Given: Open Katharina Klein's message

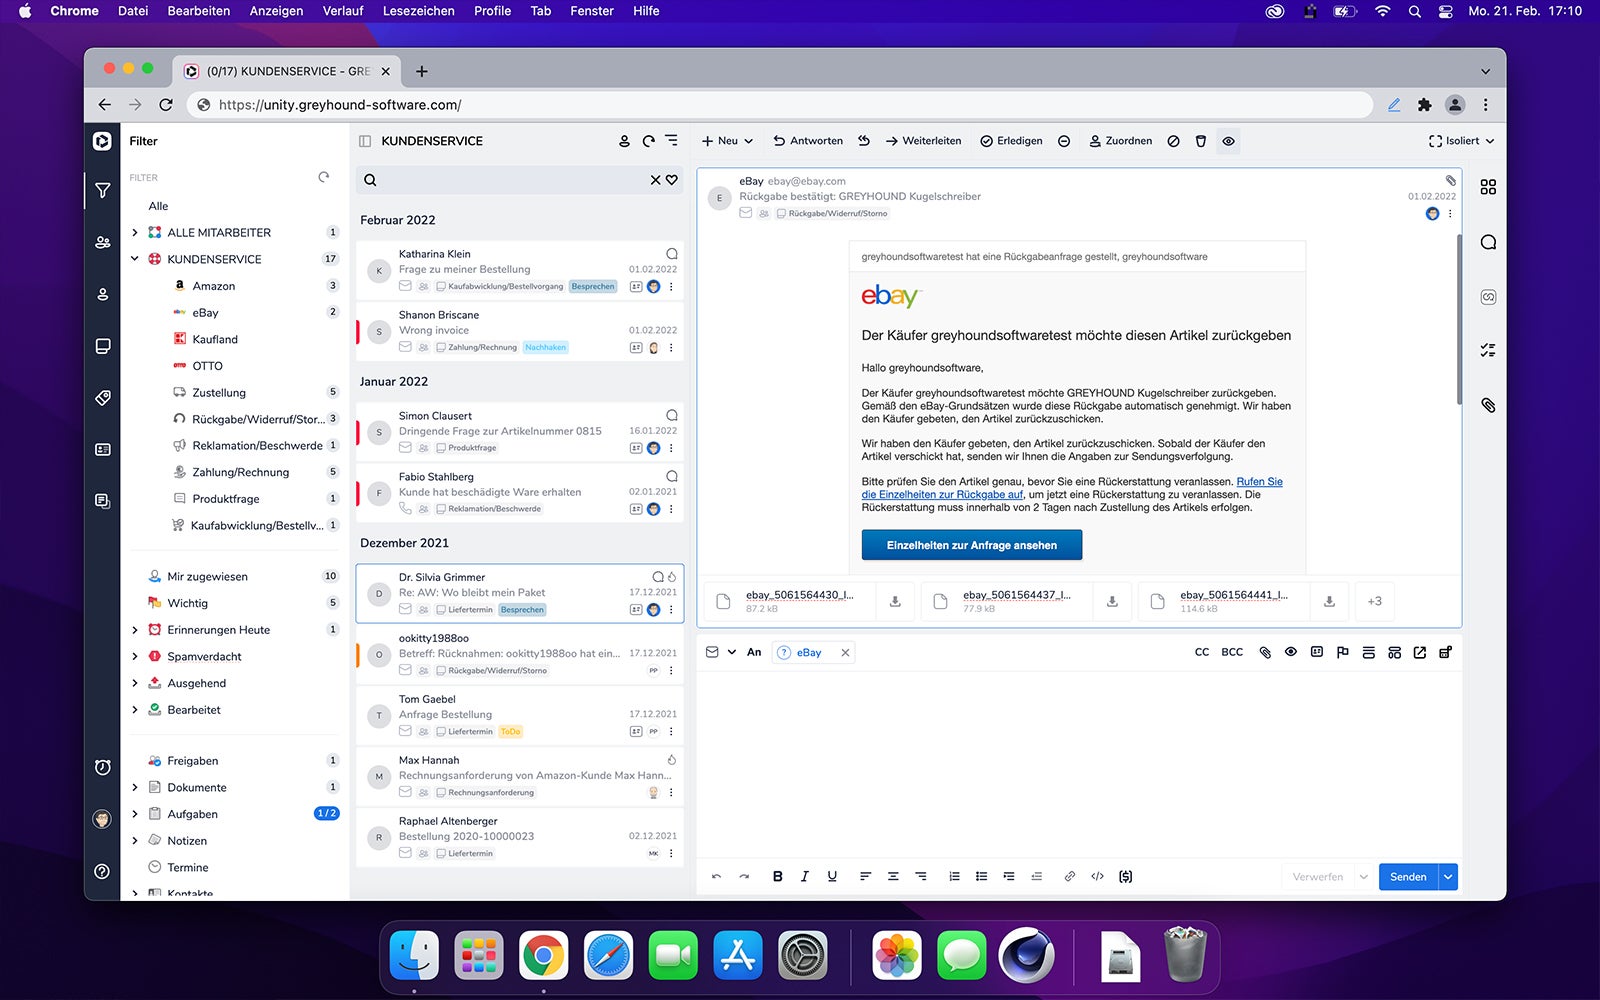Looking at the screenshot, I should (520, 270).
